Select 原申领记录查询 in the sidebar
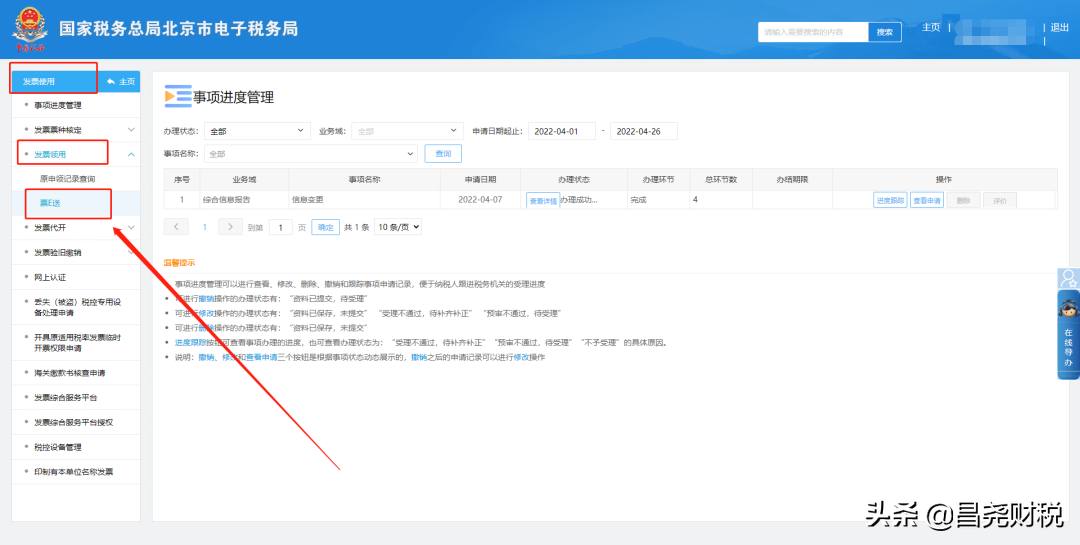The image size is (1080, 545). point(68,179)
